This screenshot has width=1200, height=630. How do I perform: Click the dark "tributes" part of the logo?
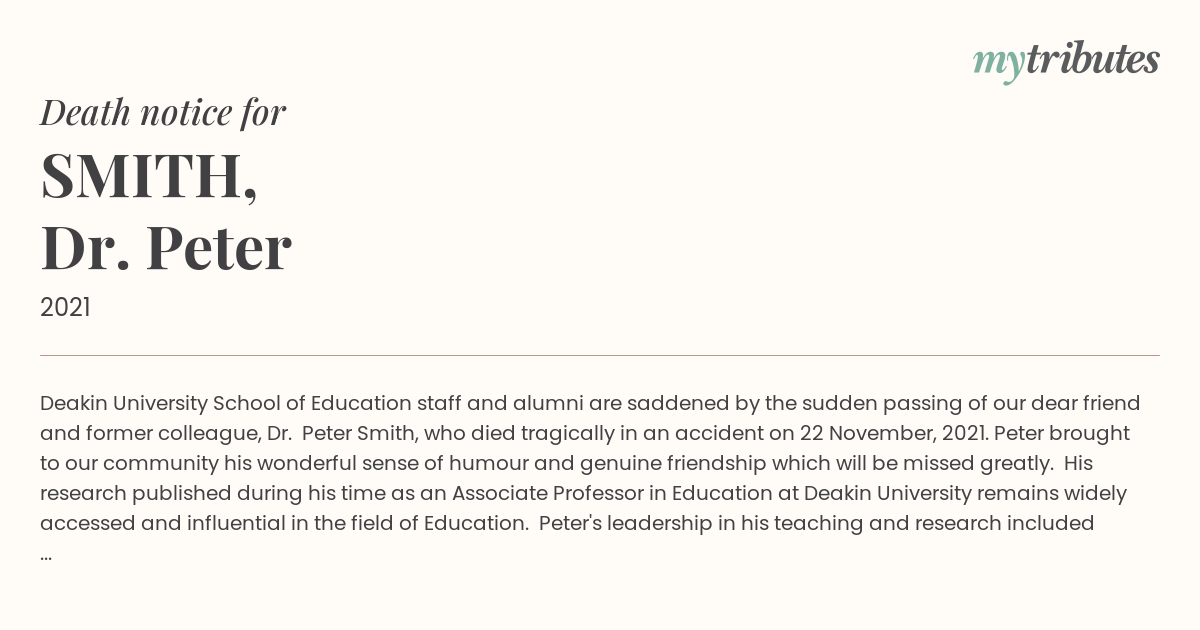(x=1092, y=59)
